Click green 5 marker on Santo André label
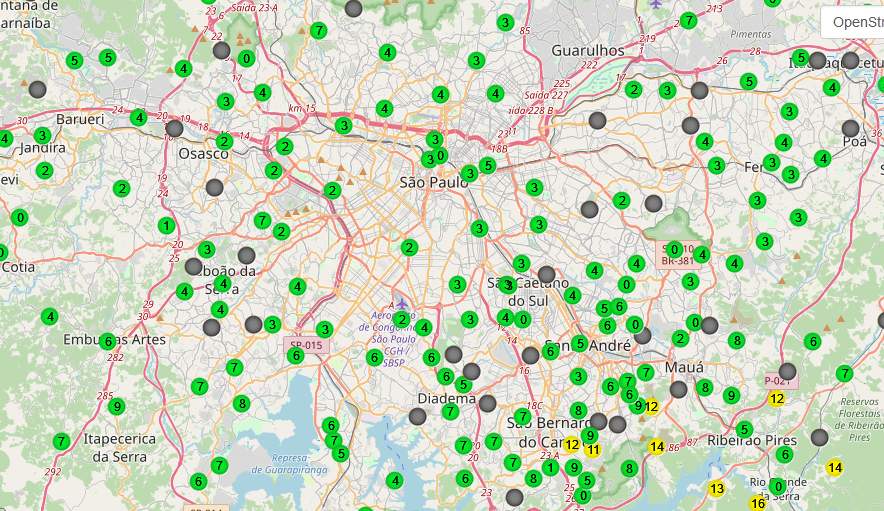Image resolution: width=884 pixels, height=511 pixels. pyautogui.click(x=580, y=343)
